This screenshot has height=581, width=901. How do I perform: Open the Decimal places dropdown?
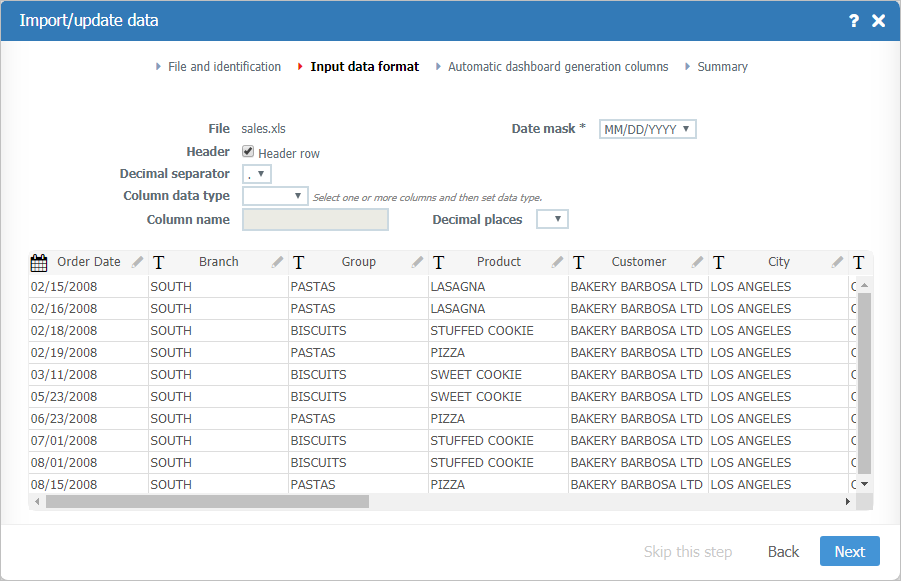coord(552,218)
